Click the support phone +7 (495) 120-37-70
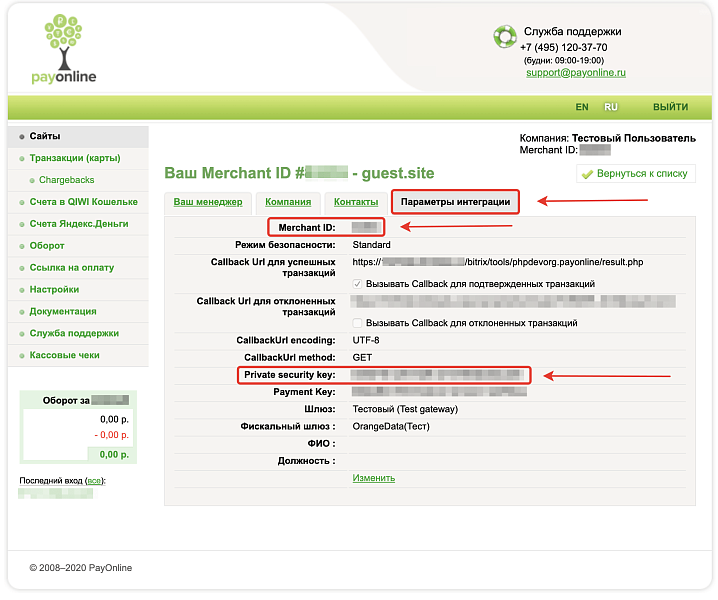 point(564,48)
